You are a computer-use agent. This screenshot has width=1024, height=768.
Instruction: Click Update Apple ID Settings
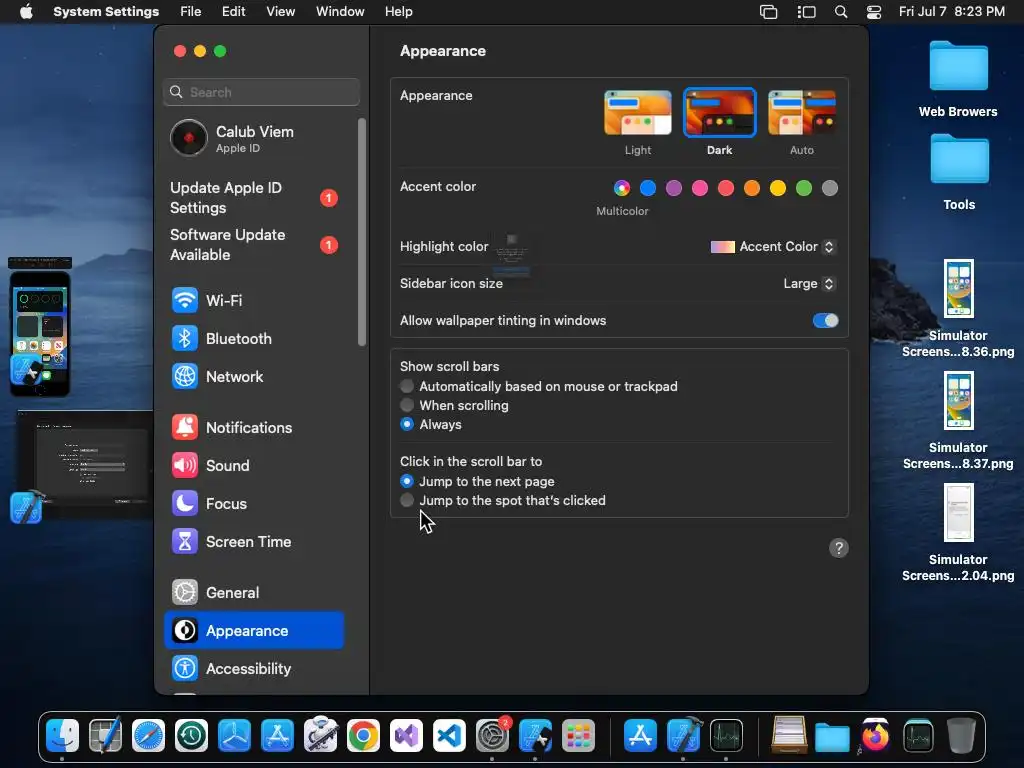click(x=254, y=198)
